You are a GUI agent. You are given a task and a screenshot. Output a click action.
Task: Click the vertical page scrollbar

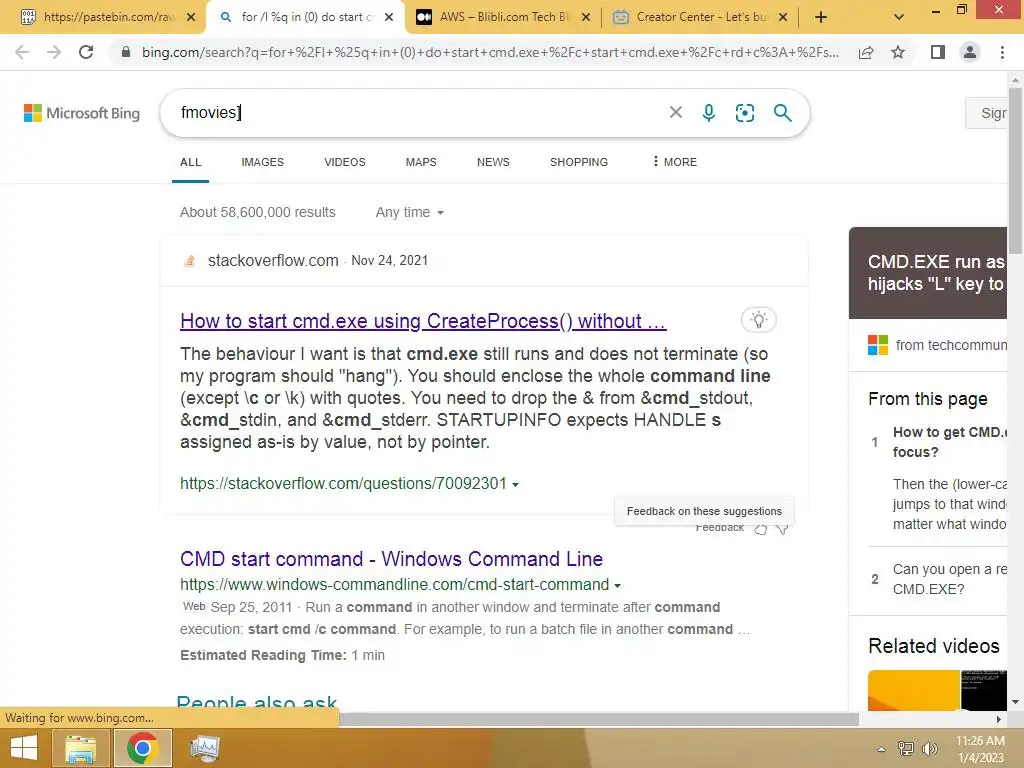pyautogui.click(x=1015, y=170)
